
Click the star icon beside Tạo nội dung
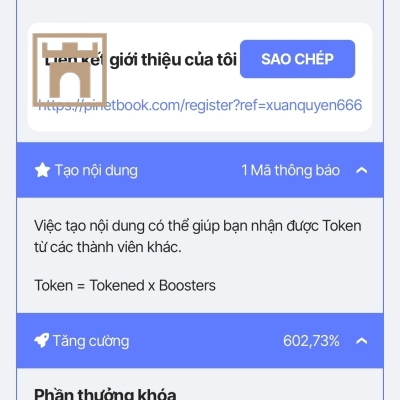point(42,170)
